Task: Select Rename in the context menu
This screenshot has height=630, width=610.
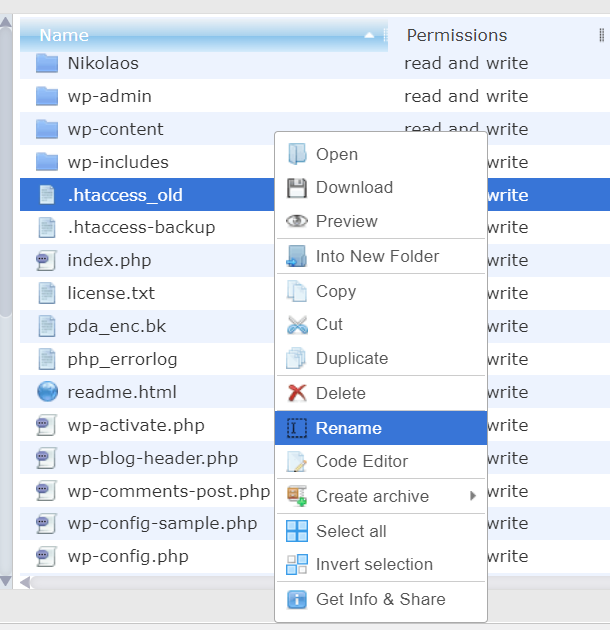Action: pyautogui.click(x=381, y=428)
